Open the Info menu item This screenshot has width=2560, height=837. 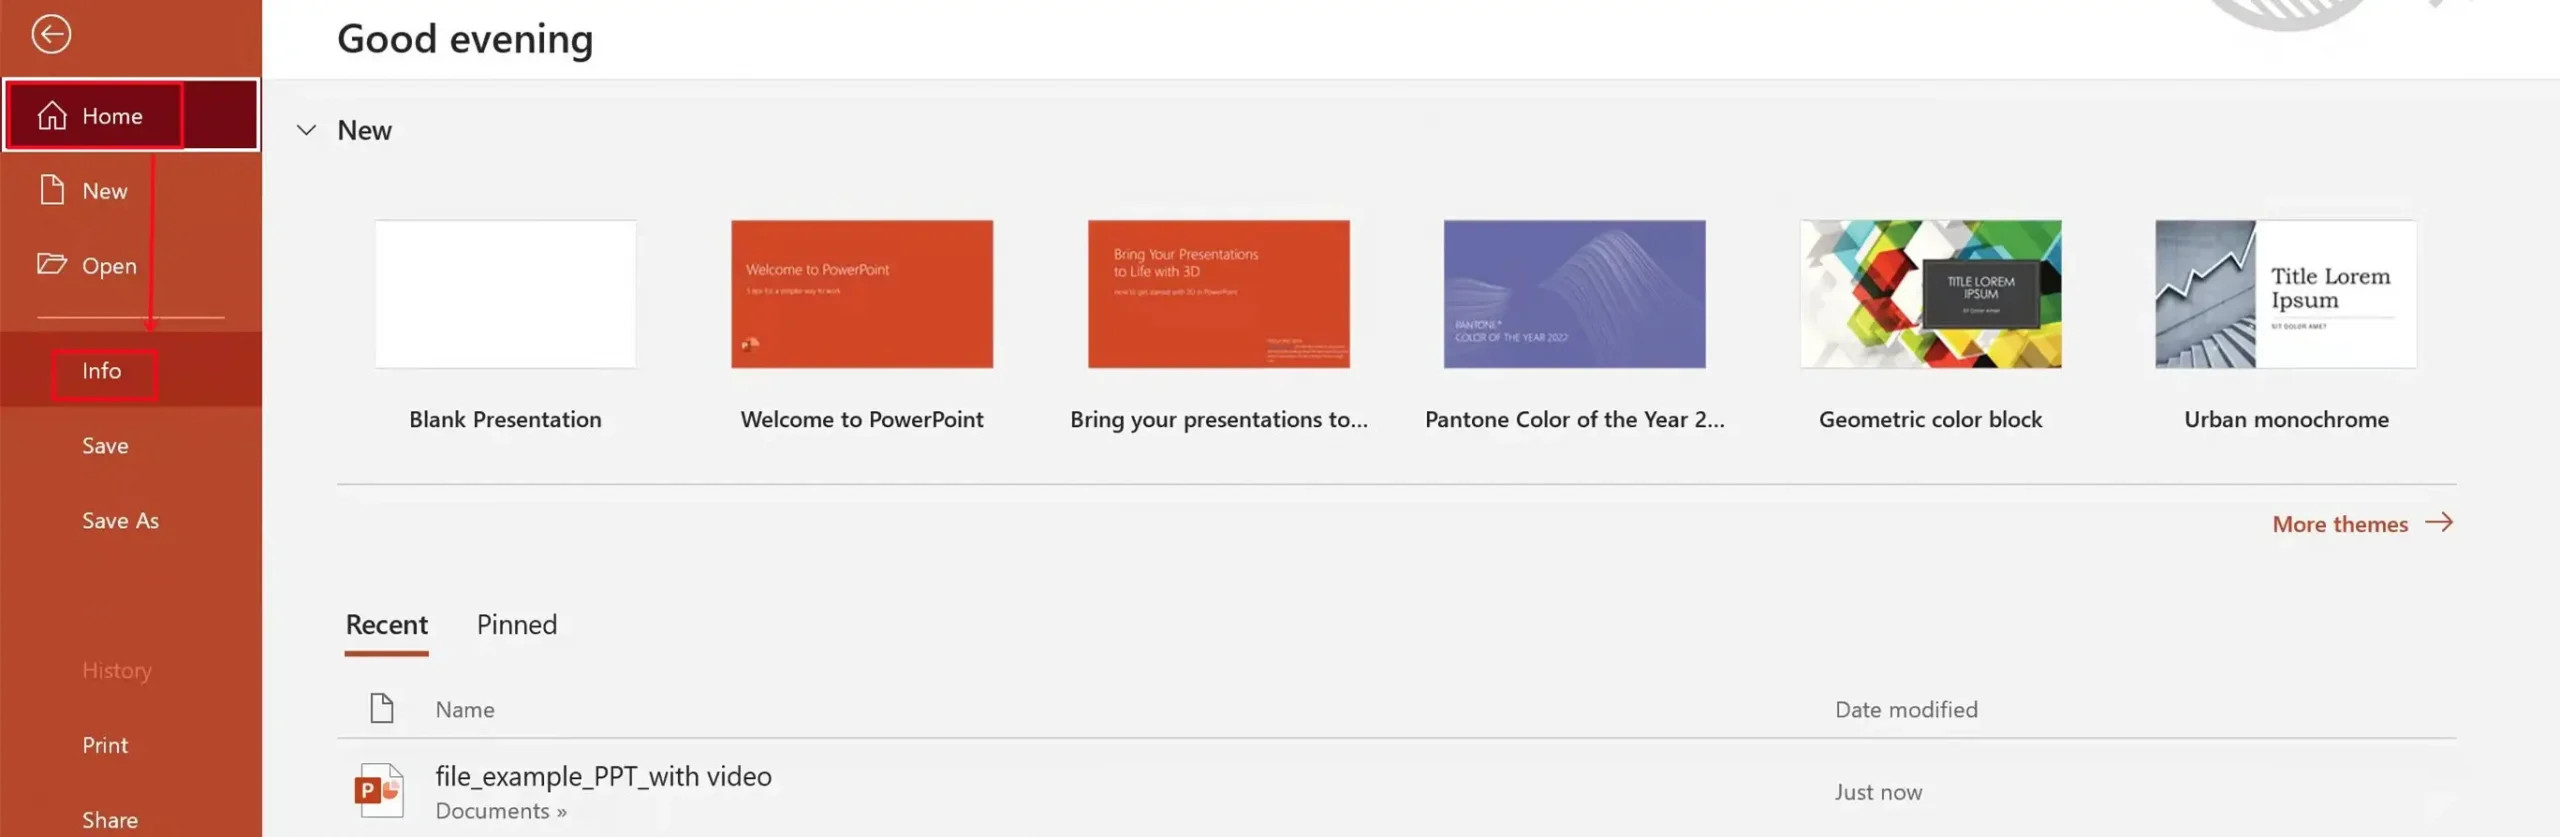click(102, 371)
